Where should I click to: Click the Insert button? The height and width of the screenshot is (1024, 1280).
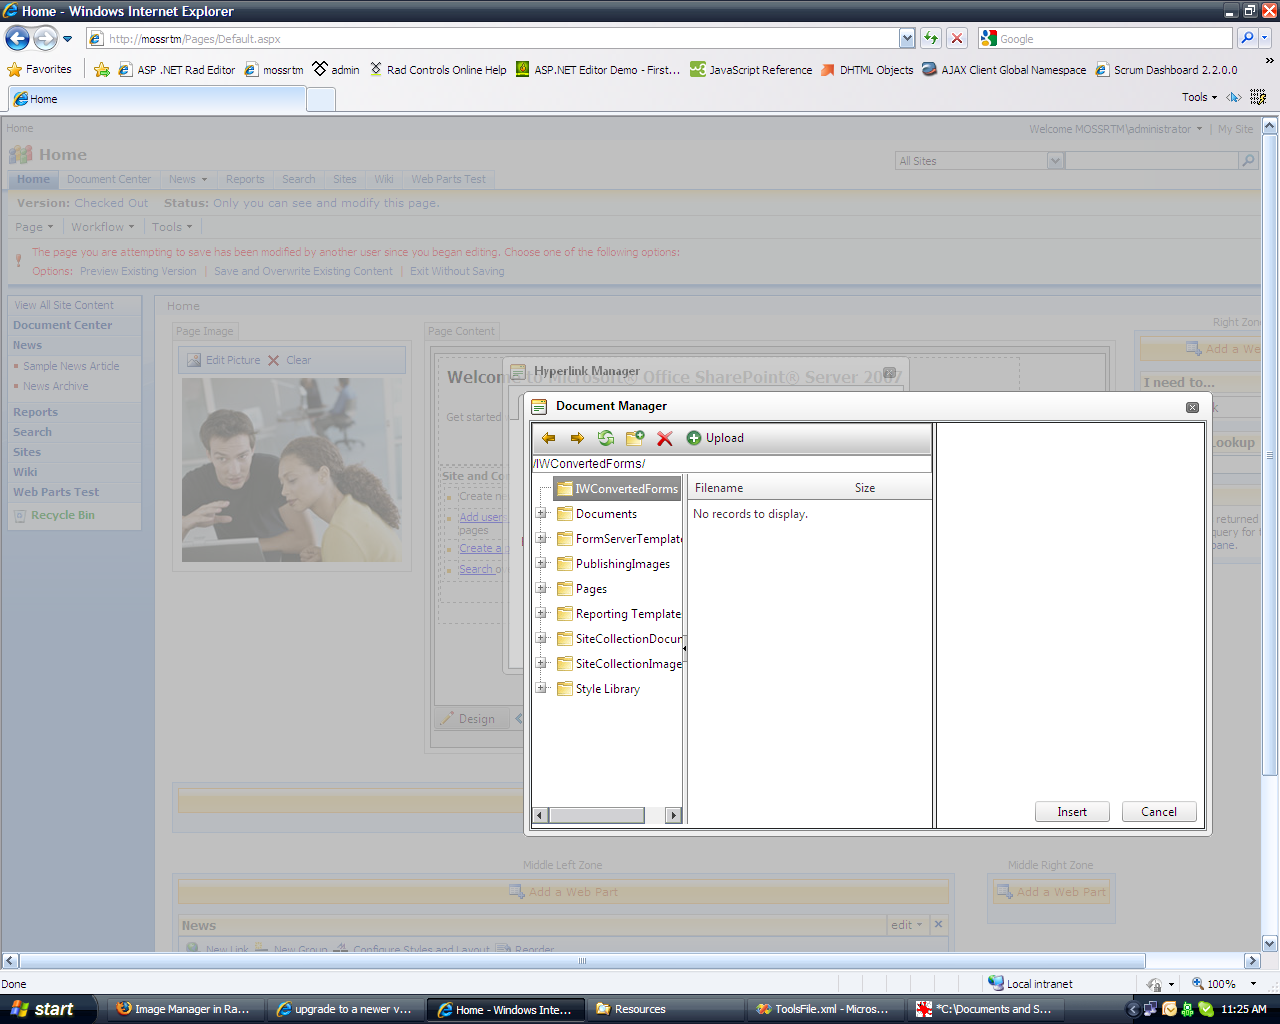point(1072,812)
